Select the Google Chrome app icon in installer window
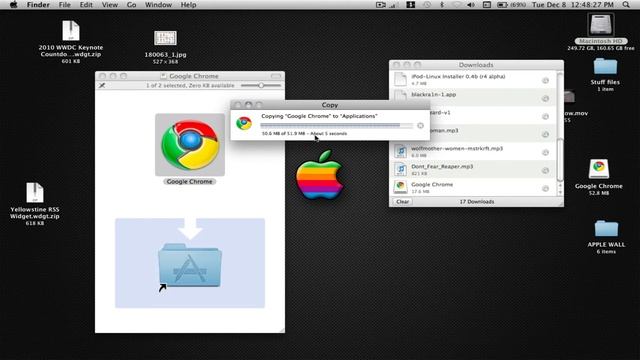This screenshot has width=640, height=360. point(190,145)
